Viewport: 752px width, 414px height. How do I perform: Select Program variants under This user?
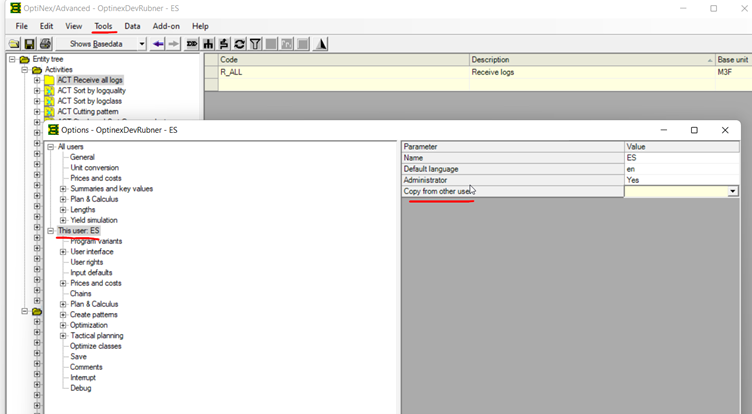[x=96, y=241]
